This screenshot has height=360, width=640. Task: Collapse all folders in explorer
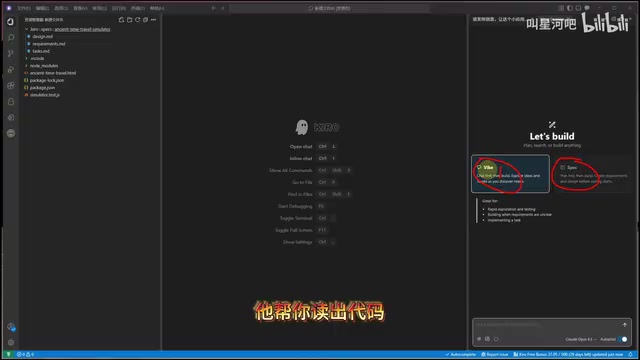[x=145, y=20]
